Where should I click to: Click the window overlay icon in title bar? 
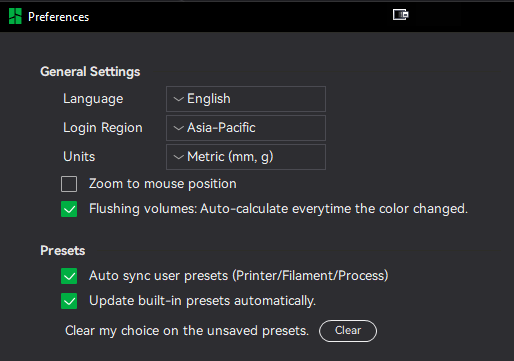[400, 15]
